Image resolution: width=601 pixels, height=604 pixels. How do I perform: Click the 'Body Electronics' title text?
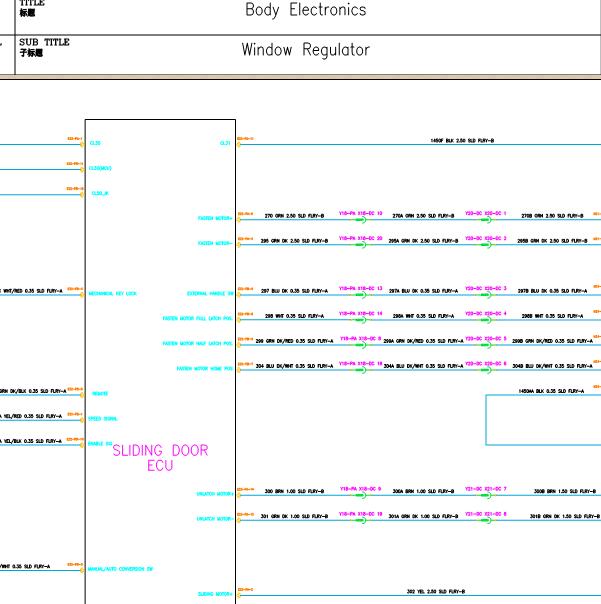click(x=306, y=10)
